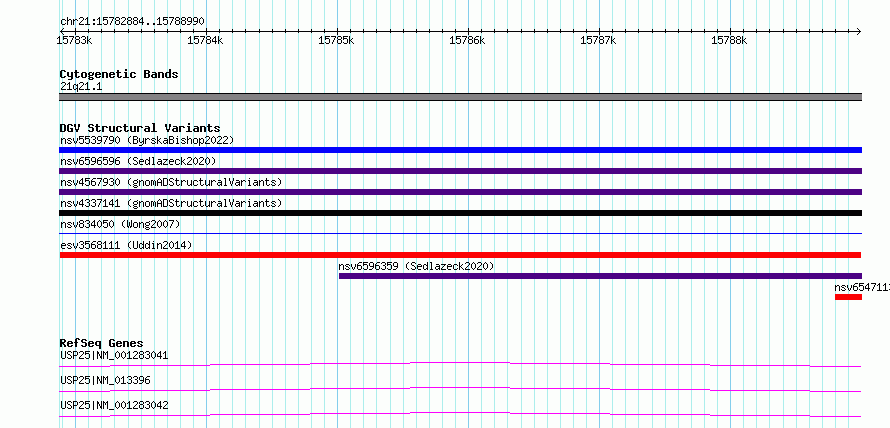Click the DGV Structural Variants track title

[140, 128]
